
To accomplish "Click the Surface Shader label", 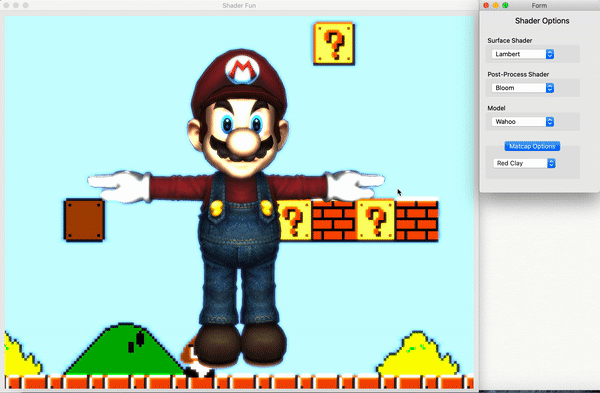I will [510, 40].
